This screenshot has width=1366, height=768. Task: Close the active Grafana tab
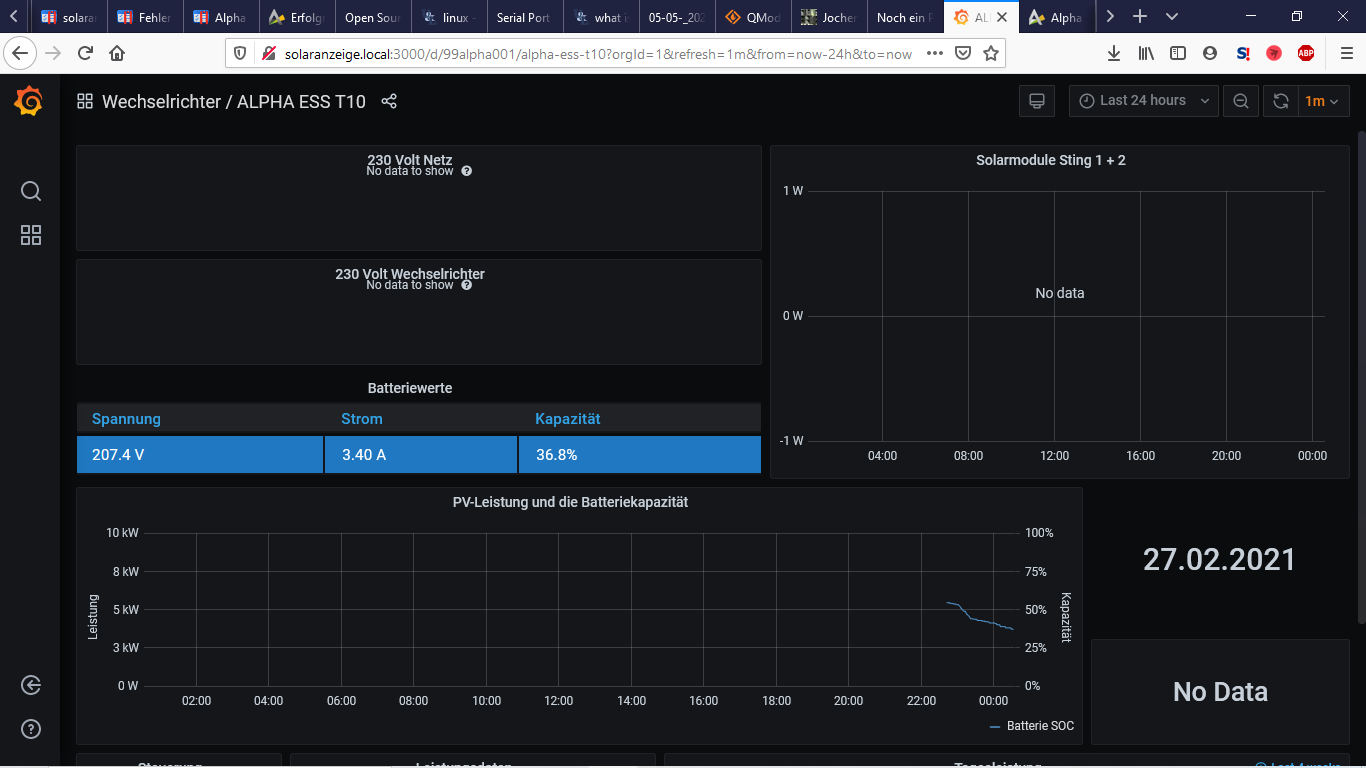(1003, 17)
